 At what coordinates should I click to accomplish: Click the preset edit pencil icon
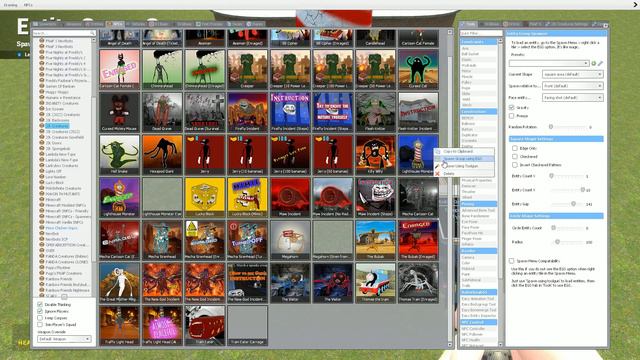point(600,63)
